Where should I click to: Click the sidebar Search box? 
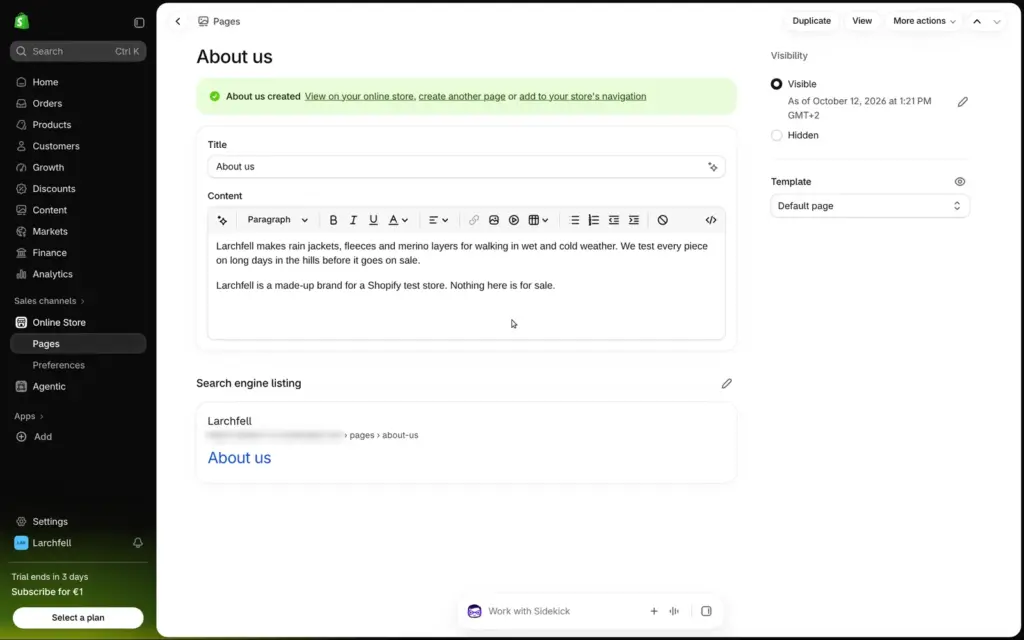tap(78, 51)
